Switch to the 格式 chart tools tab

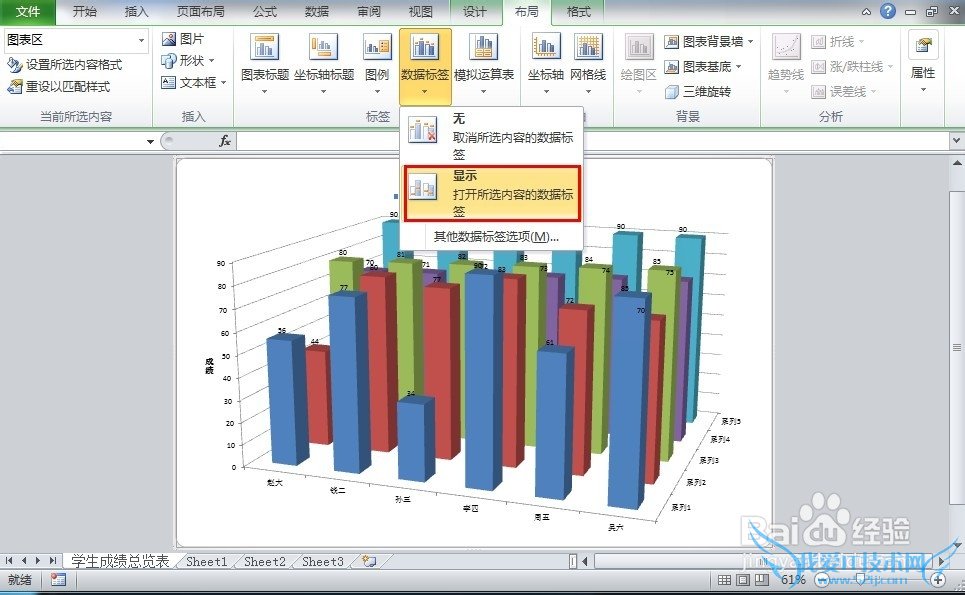[x=578, y=11]
